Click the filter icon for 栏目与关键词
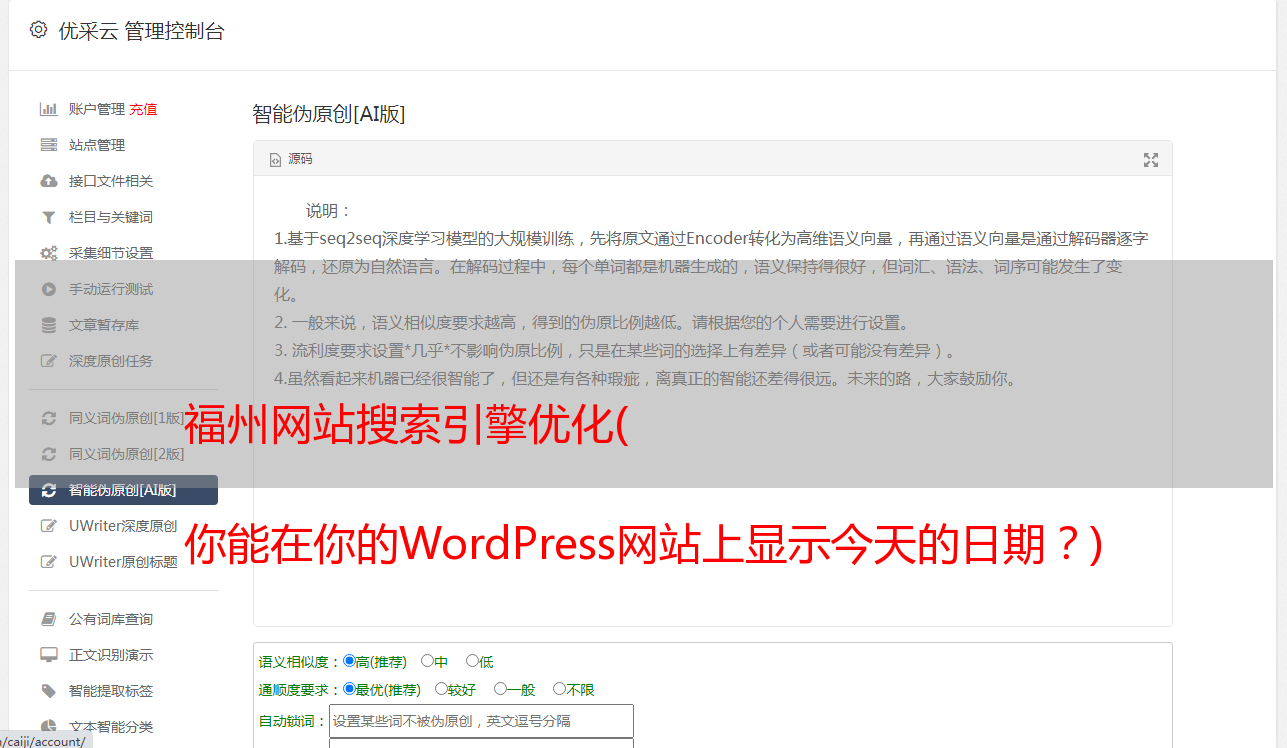The height and width of the screenshot is (748, 1287). (x=48, y=217)
